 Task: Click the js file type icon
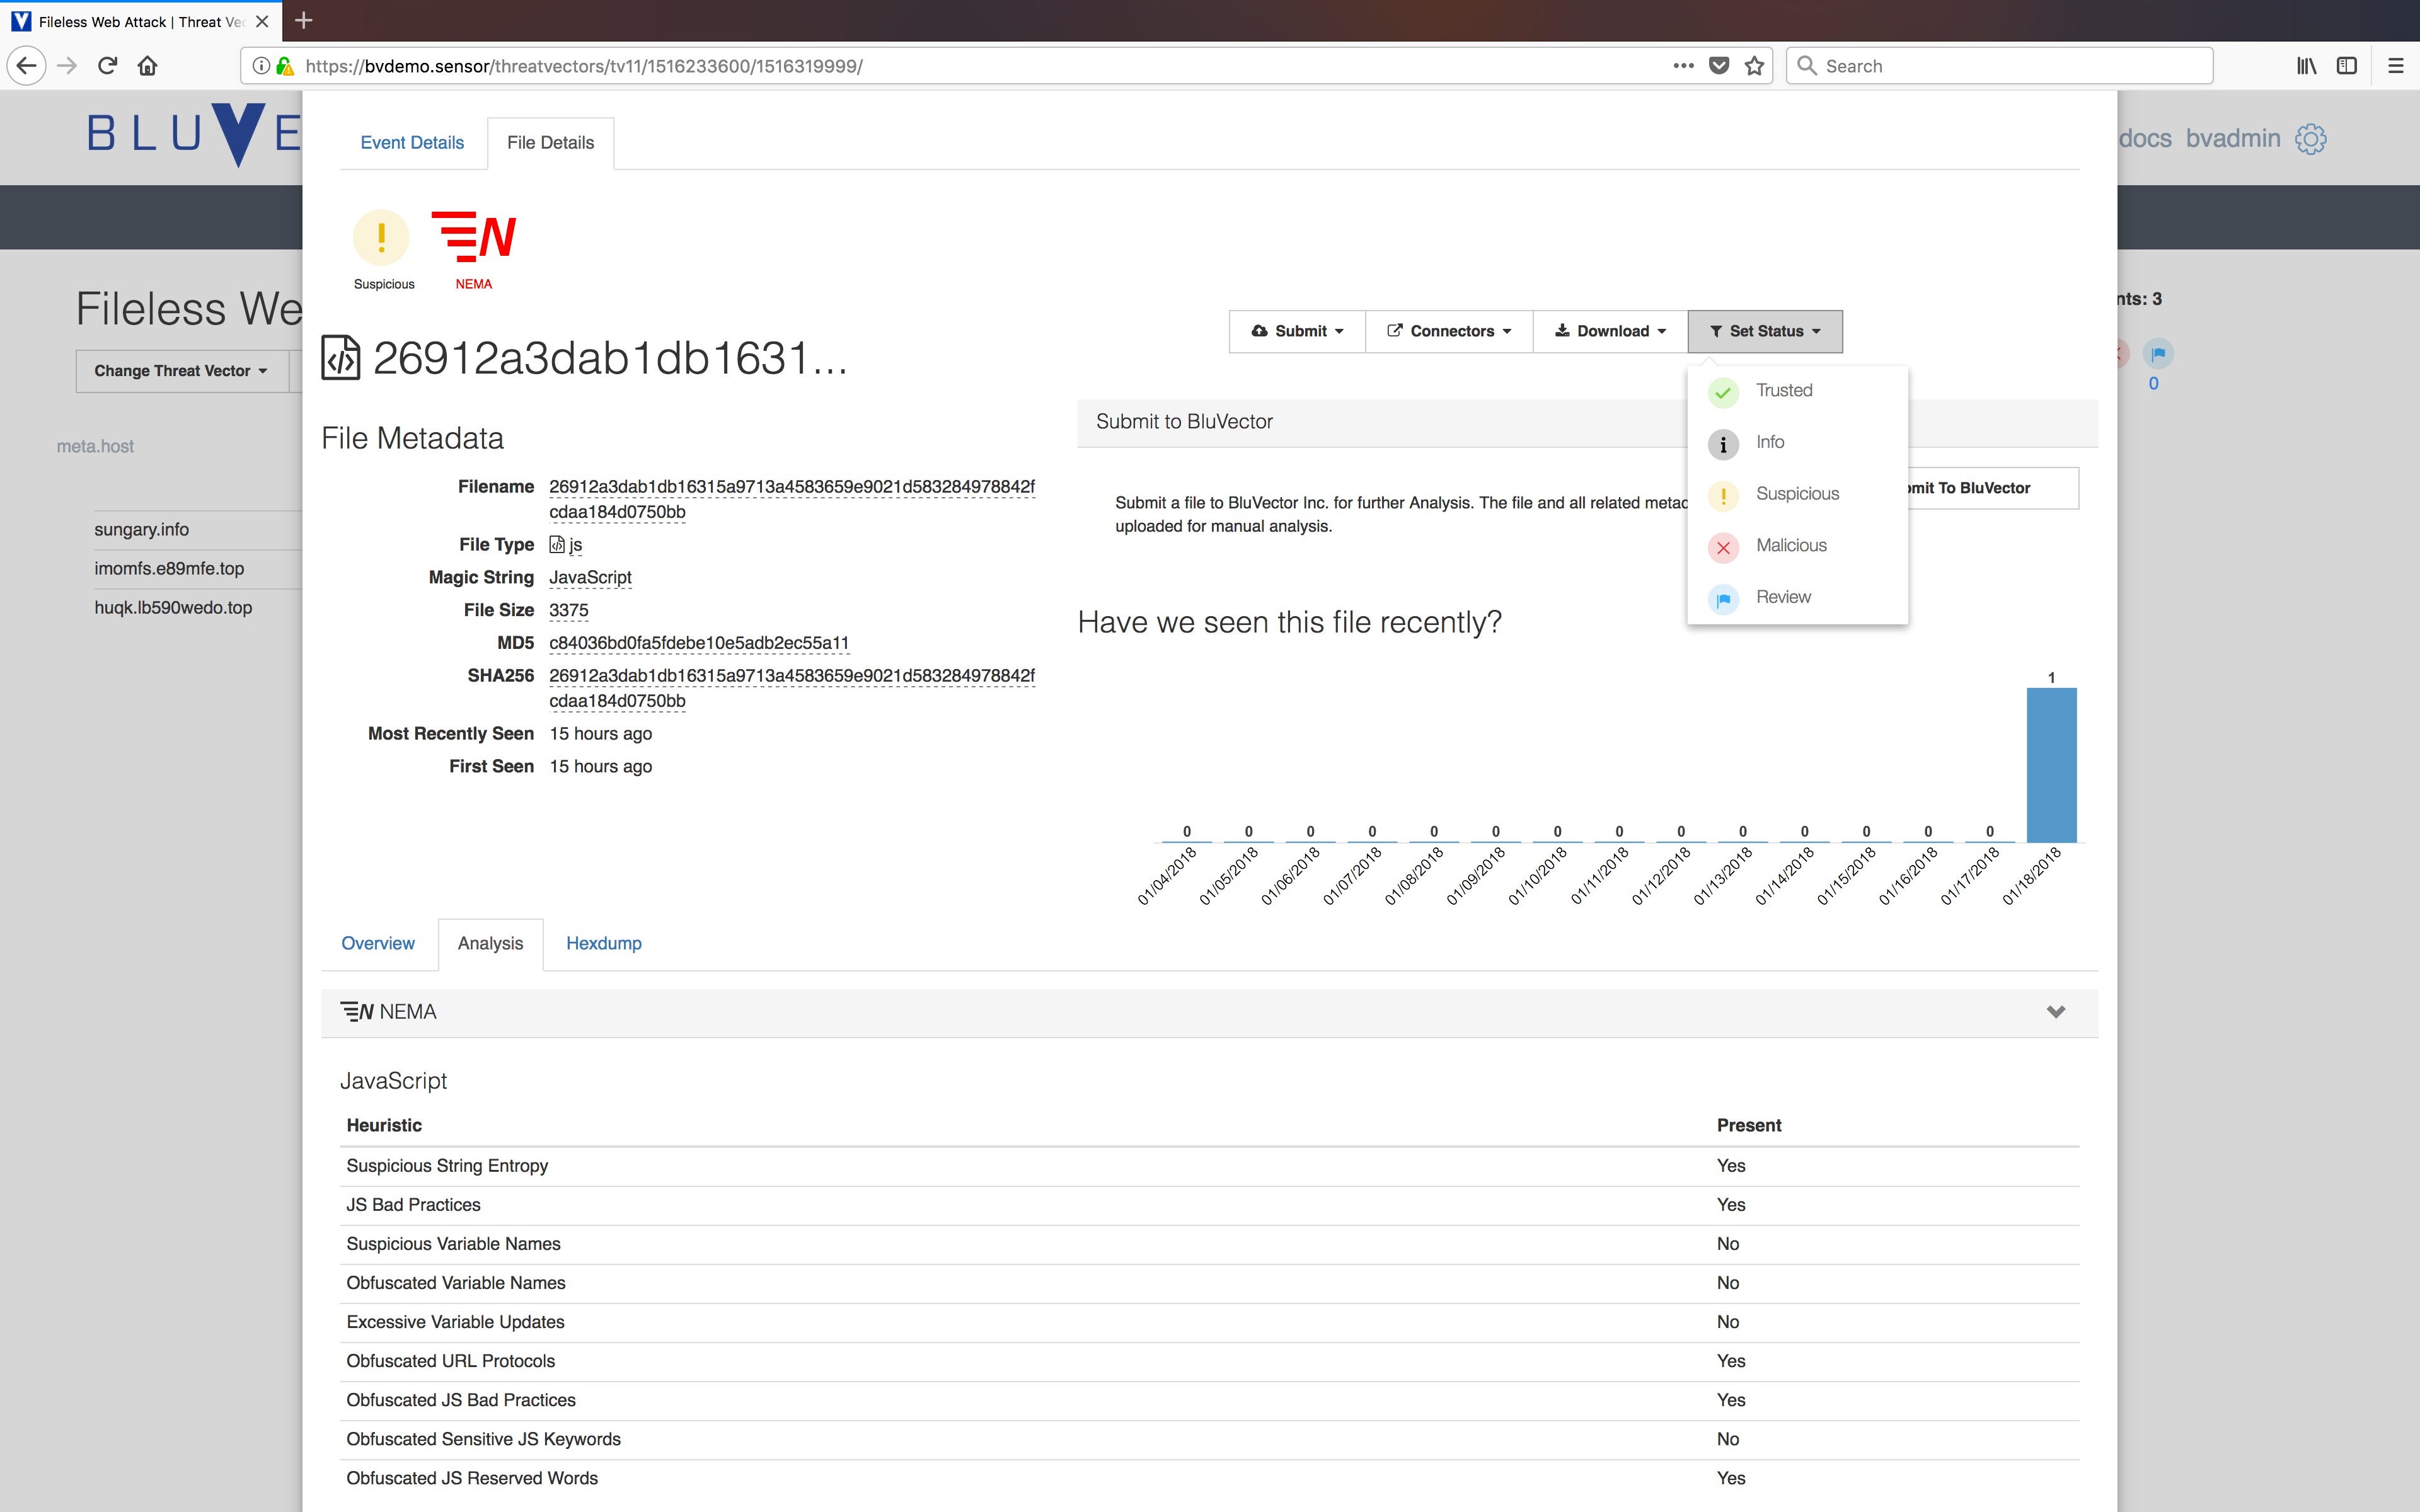tap(557, 545)
